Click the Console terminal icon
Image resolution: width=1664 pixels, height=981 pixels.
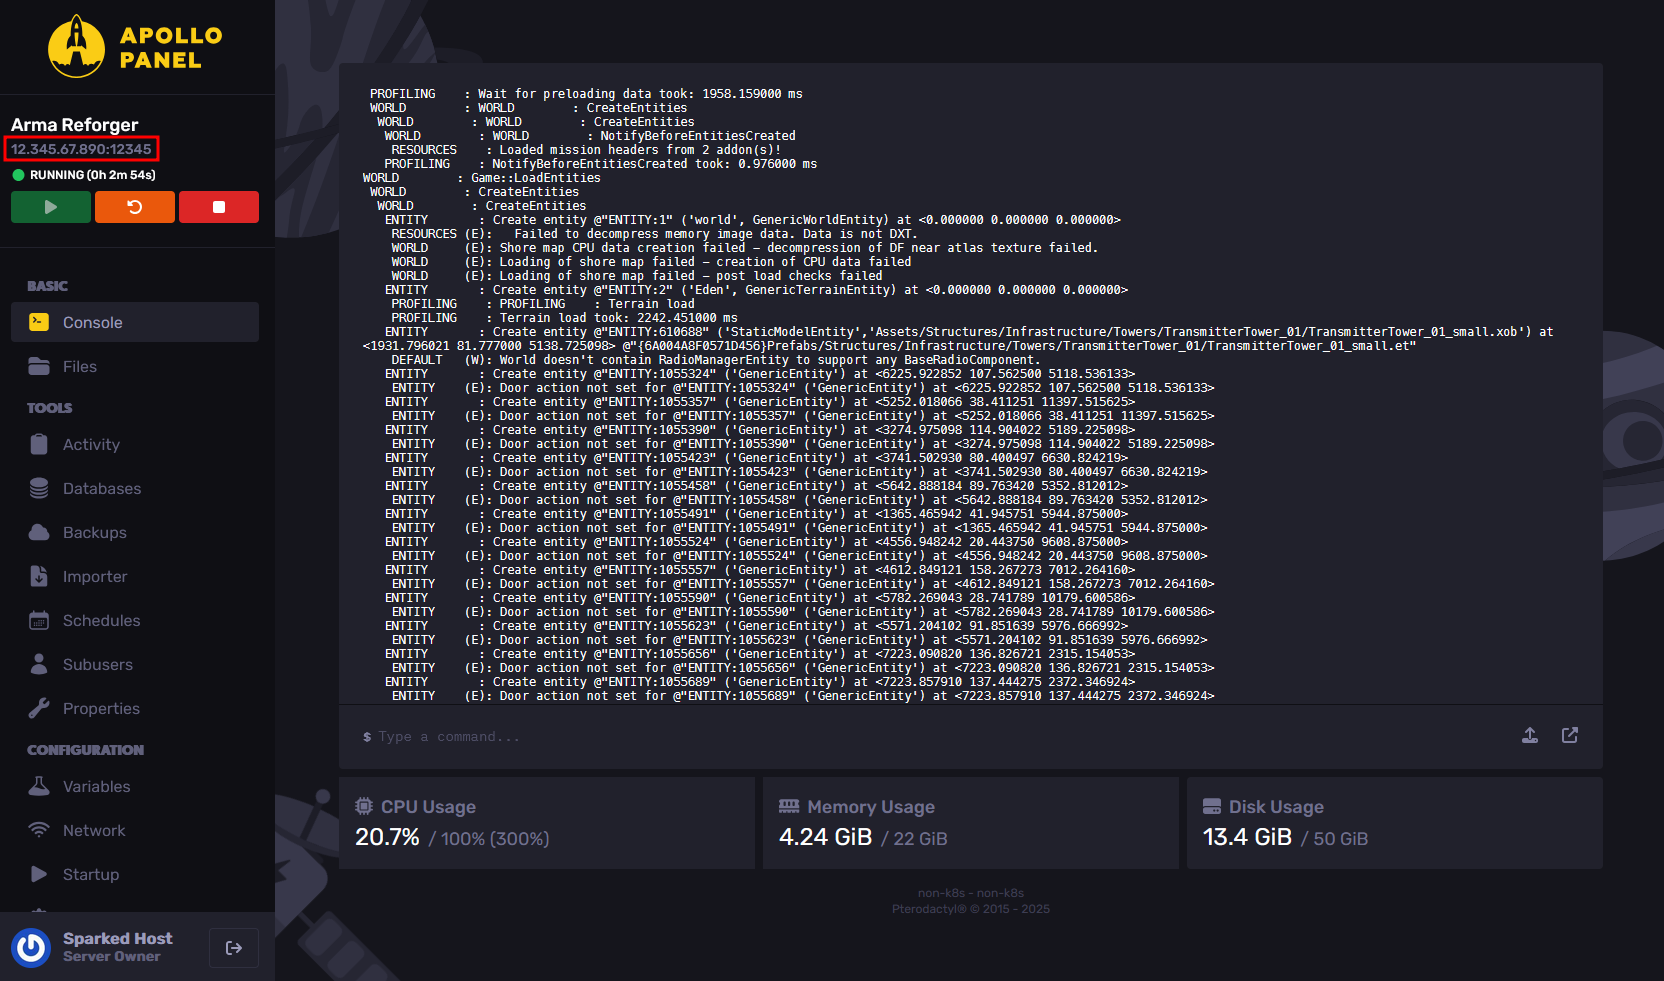pos(39,322)
